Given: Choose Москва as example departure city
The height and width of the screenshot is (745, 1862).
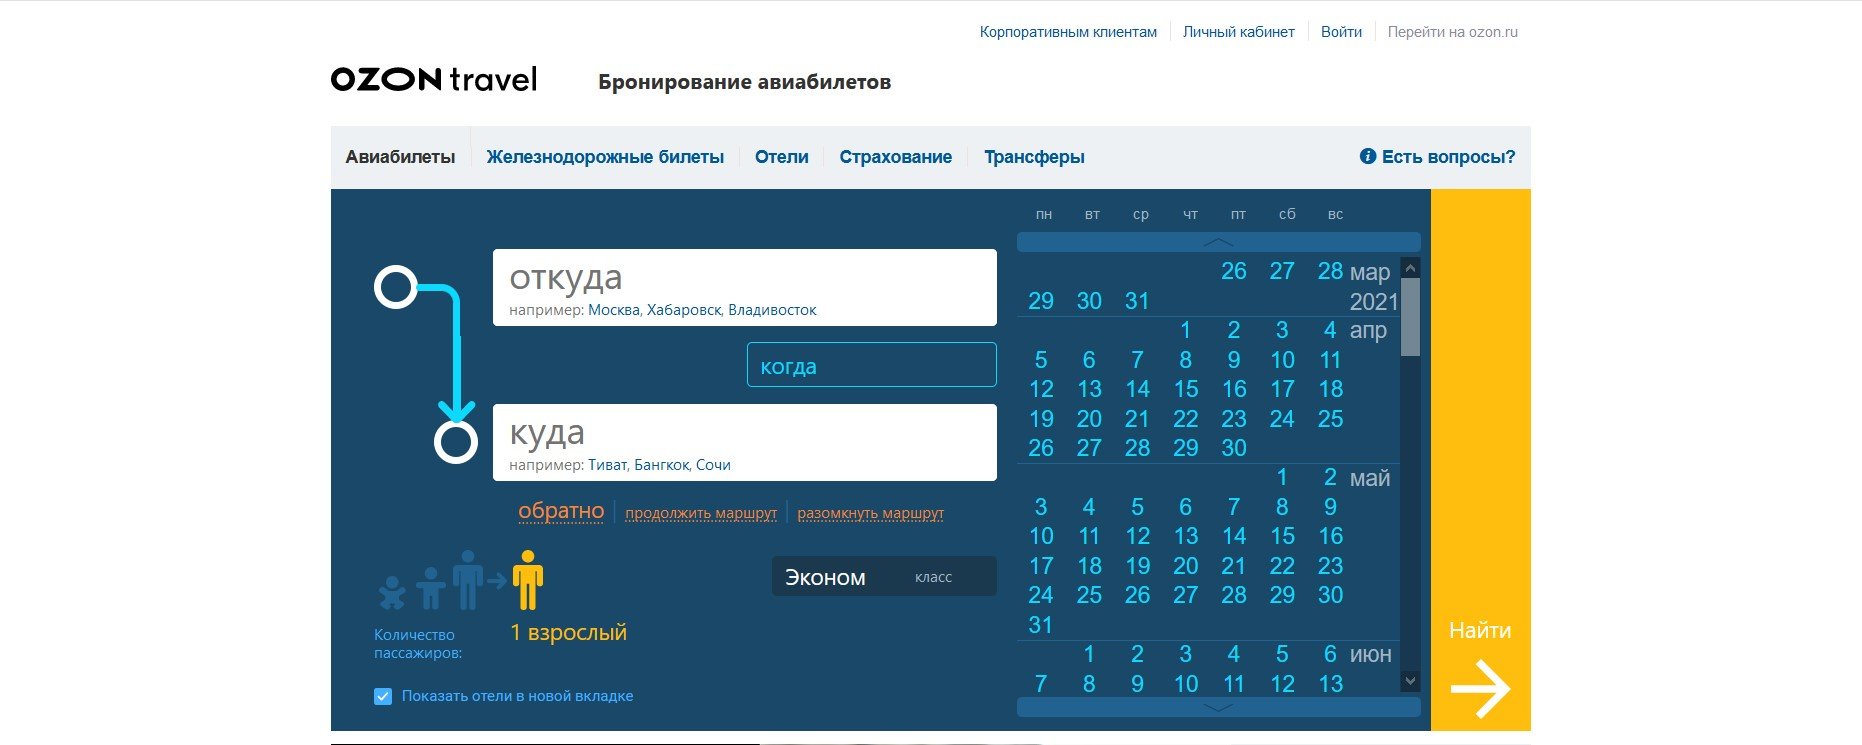Looking at the screenshot, I should click(x=613, y=310).
